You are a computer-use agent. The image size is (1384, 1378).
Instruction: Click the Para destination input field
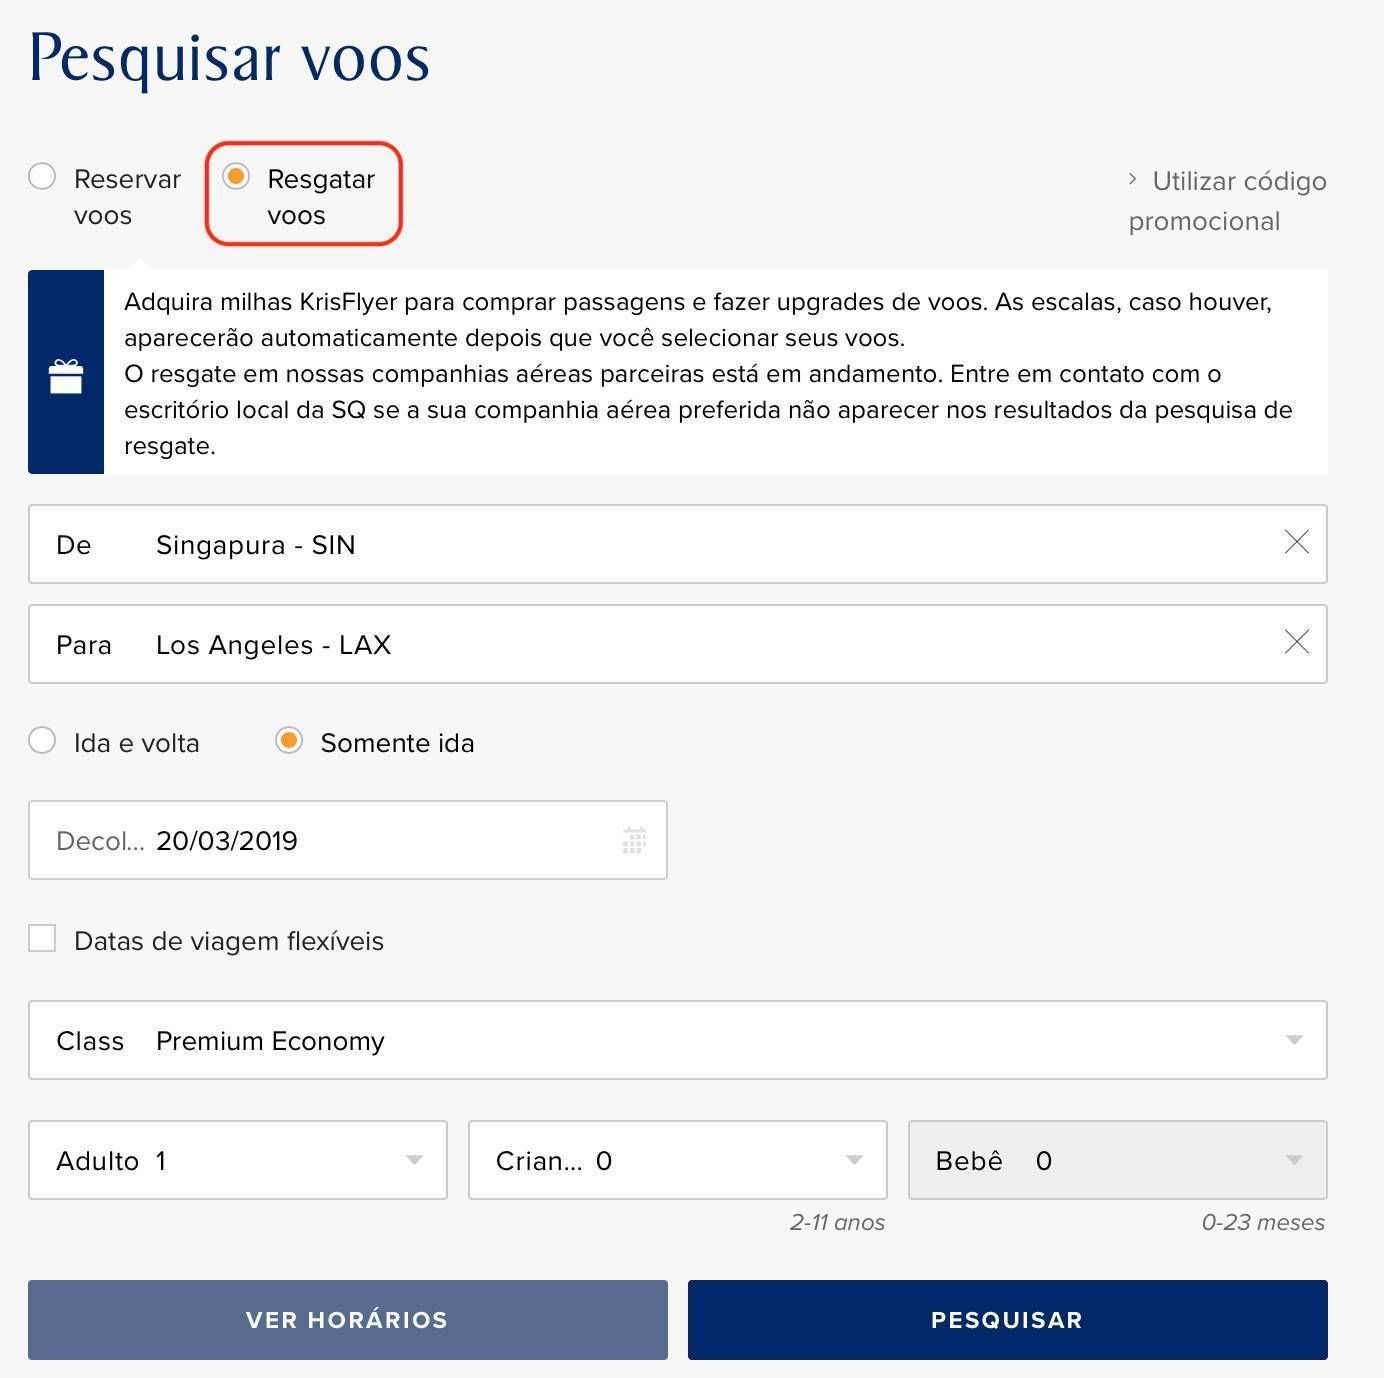pyautogui.click(x=678, y=644)
